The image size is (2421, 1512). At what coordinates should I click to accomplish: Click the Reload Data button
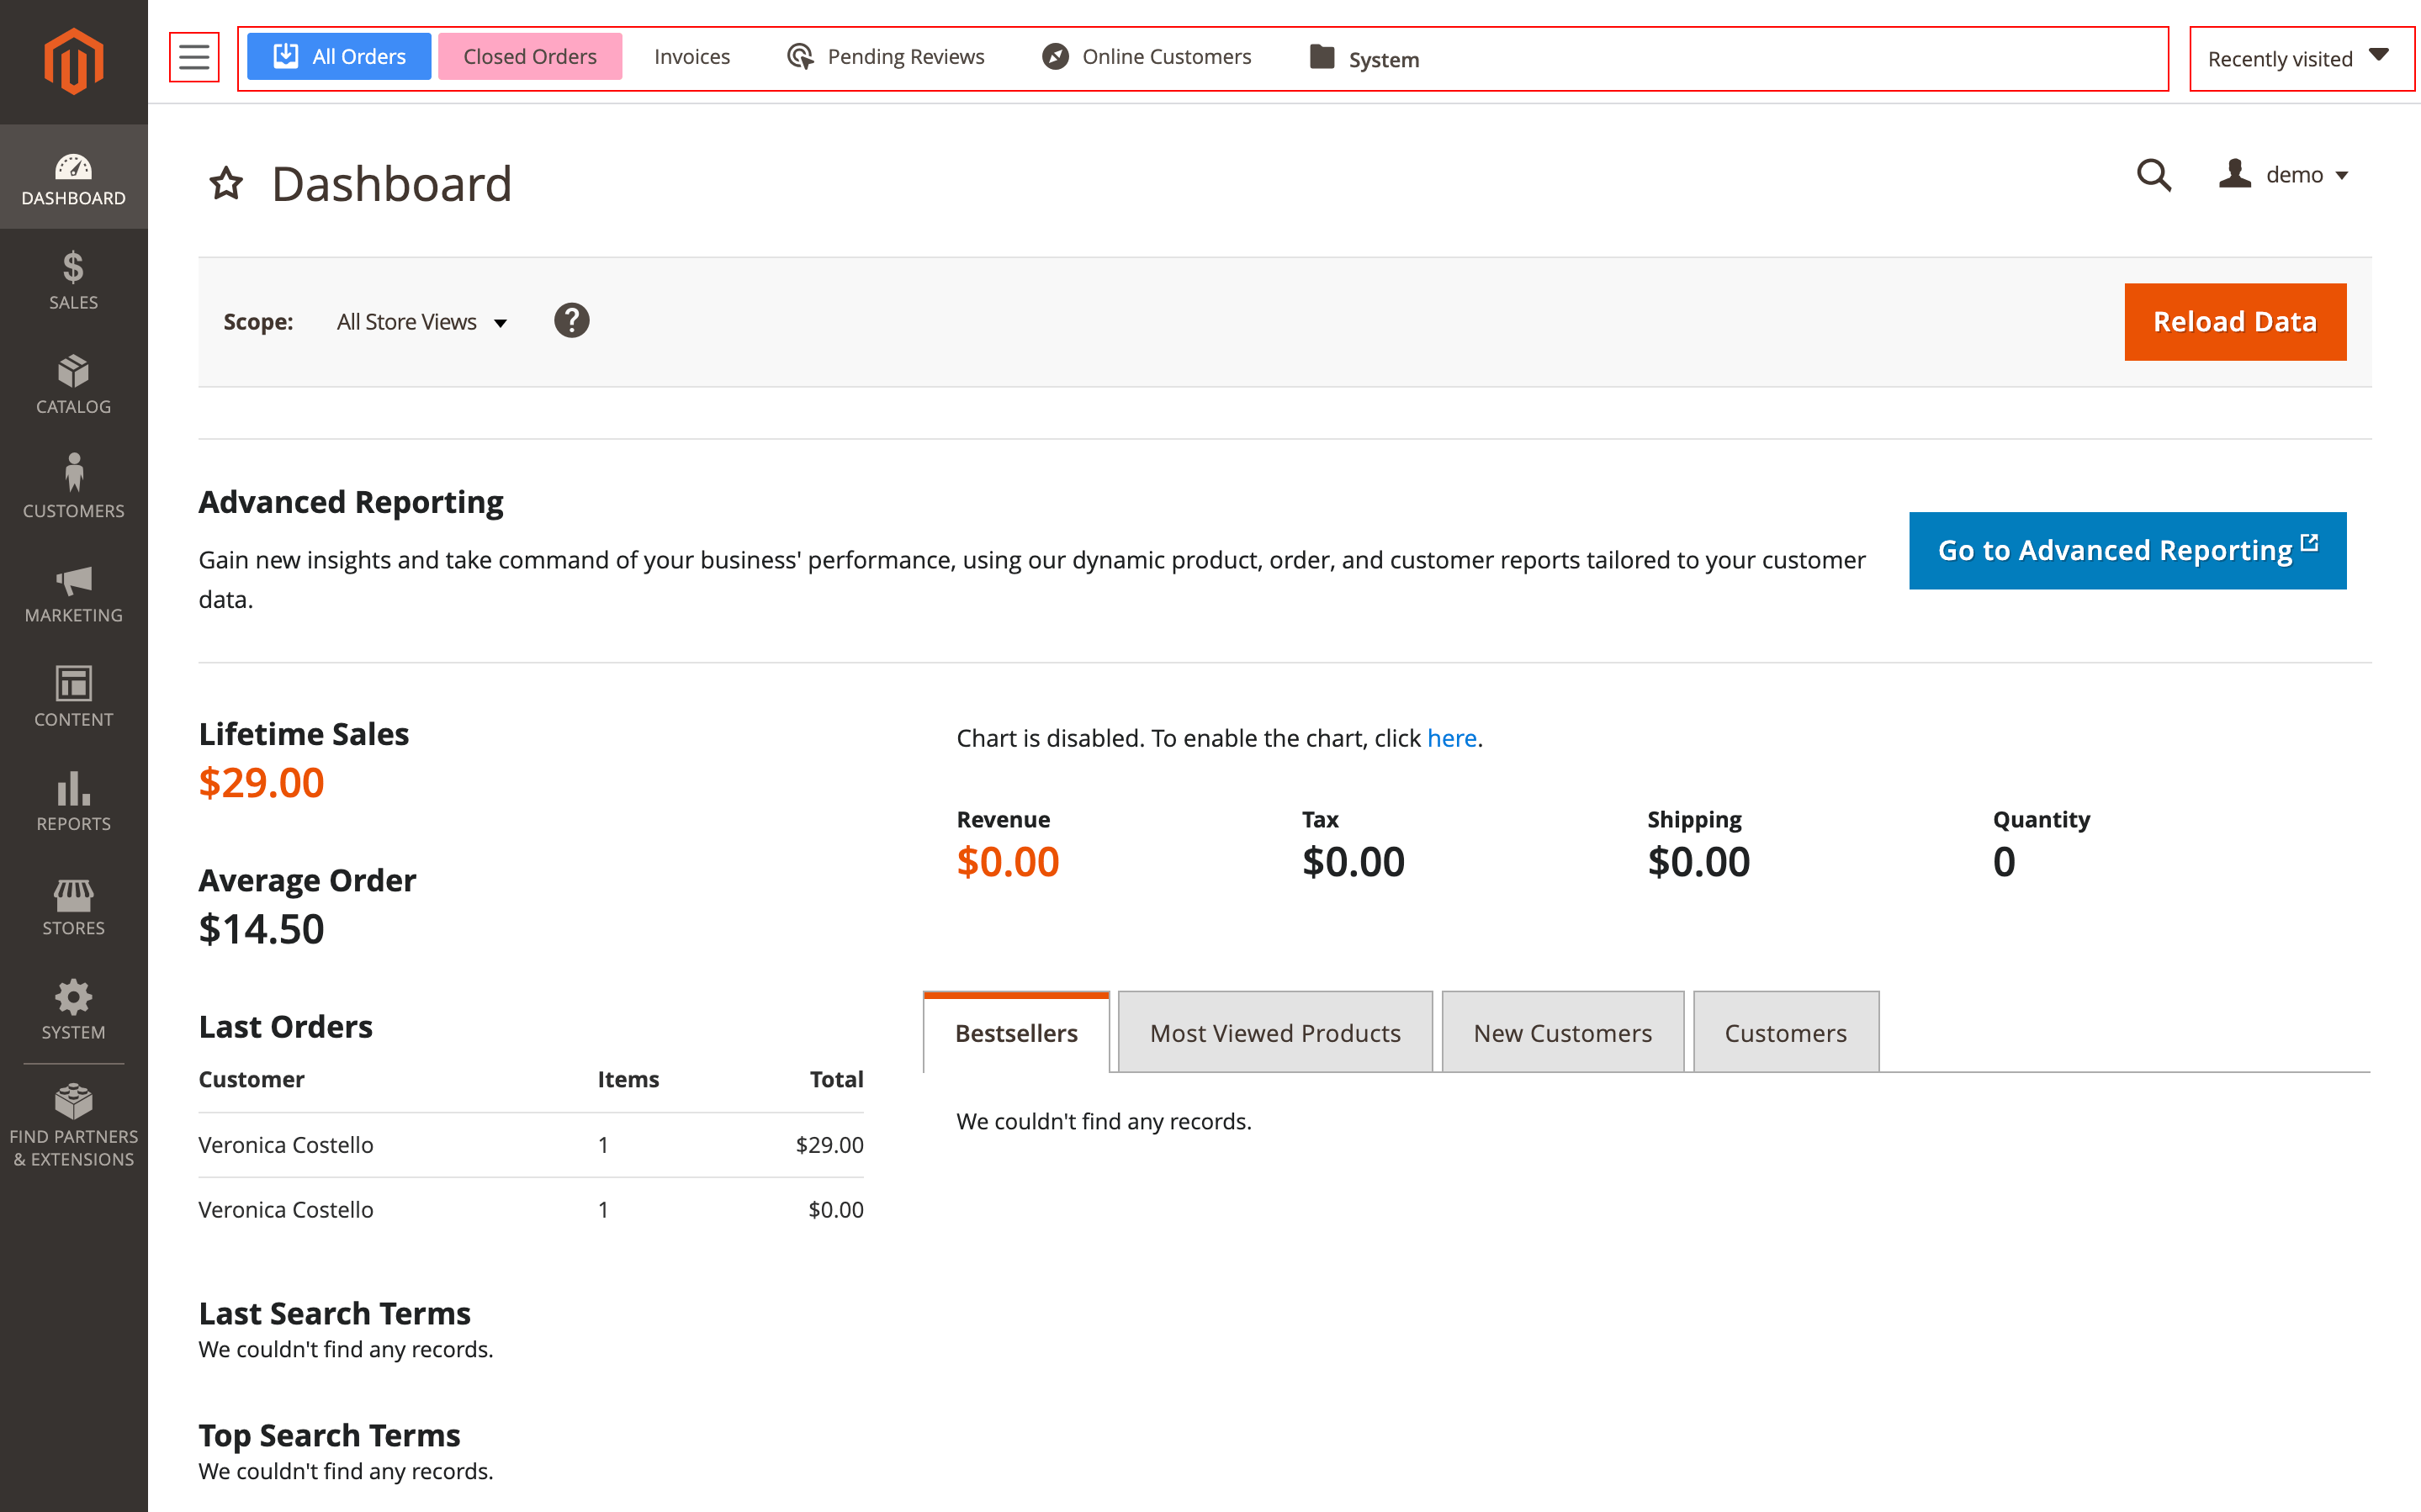pyautogui.click(x=2234, y=321)
